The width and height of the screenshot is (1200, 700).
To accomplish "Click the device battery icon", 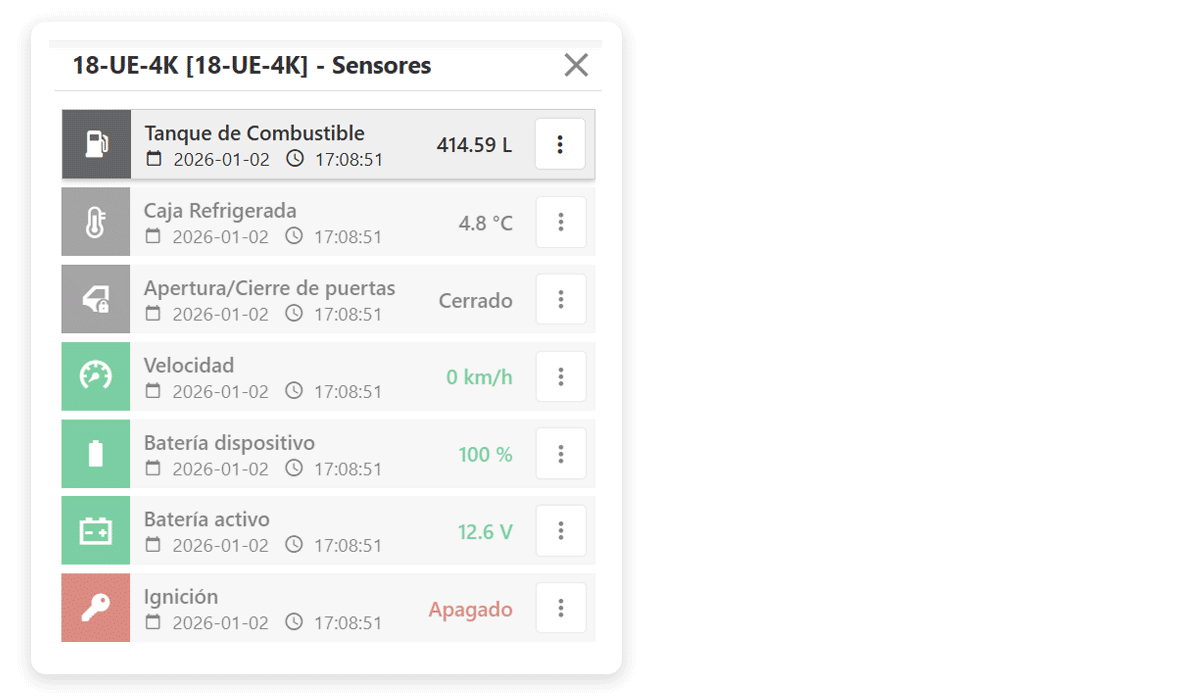I will 96,454.
